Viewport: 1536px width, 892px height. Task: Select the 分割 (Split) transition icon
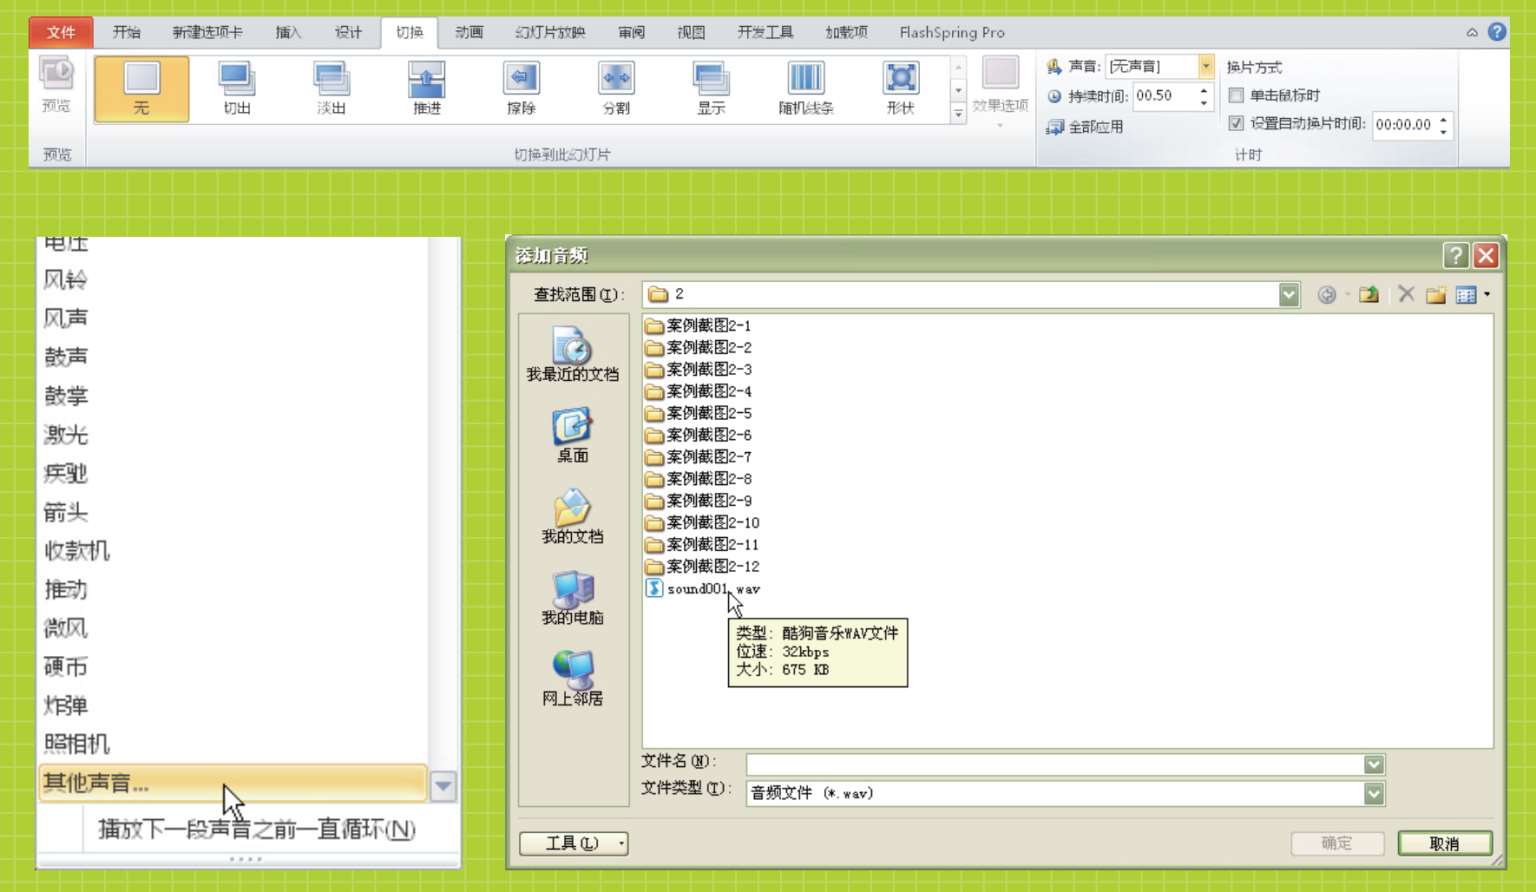point(616,88)
